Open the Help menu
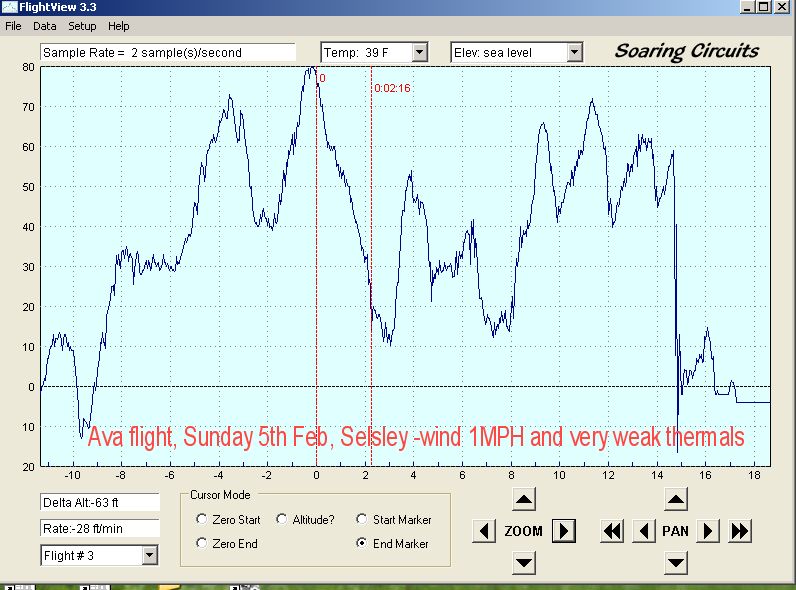Screen dimensions: 796x590 coord(119,26)
